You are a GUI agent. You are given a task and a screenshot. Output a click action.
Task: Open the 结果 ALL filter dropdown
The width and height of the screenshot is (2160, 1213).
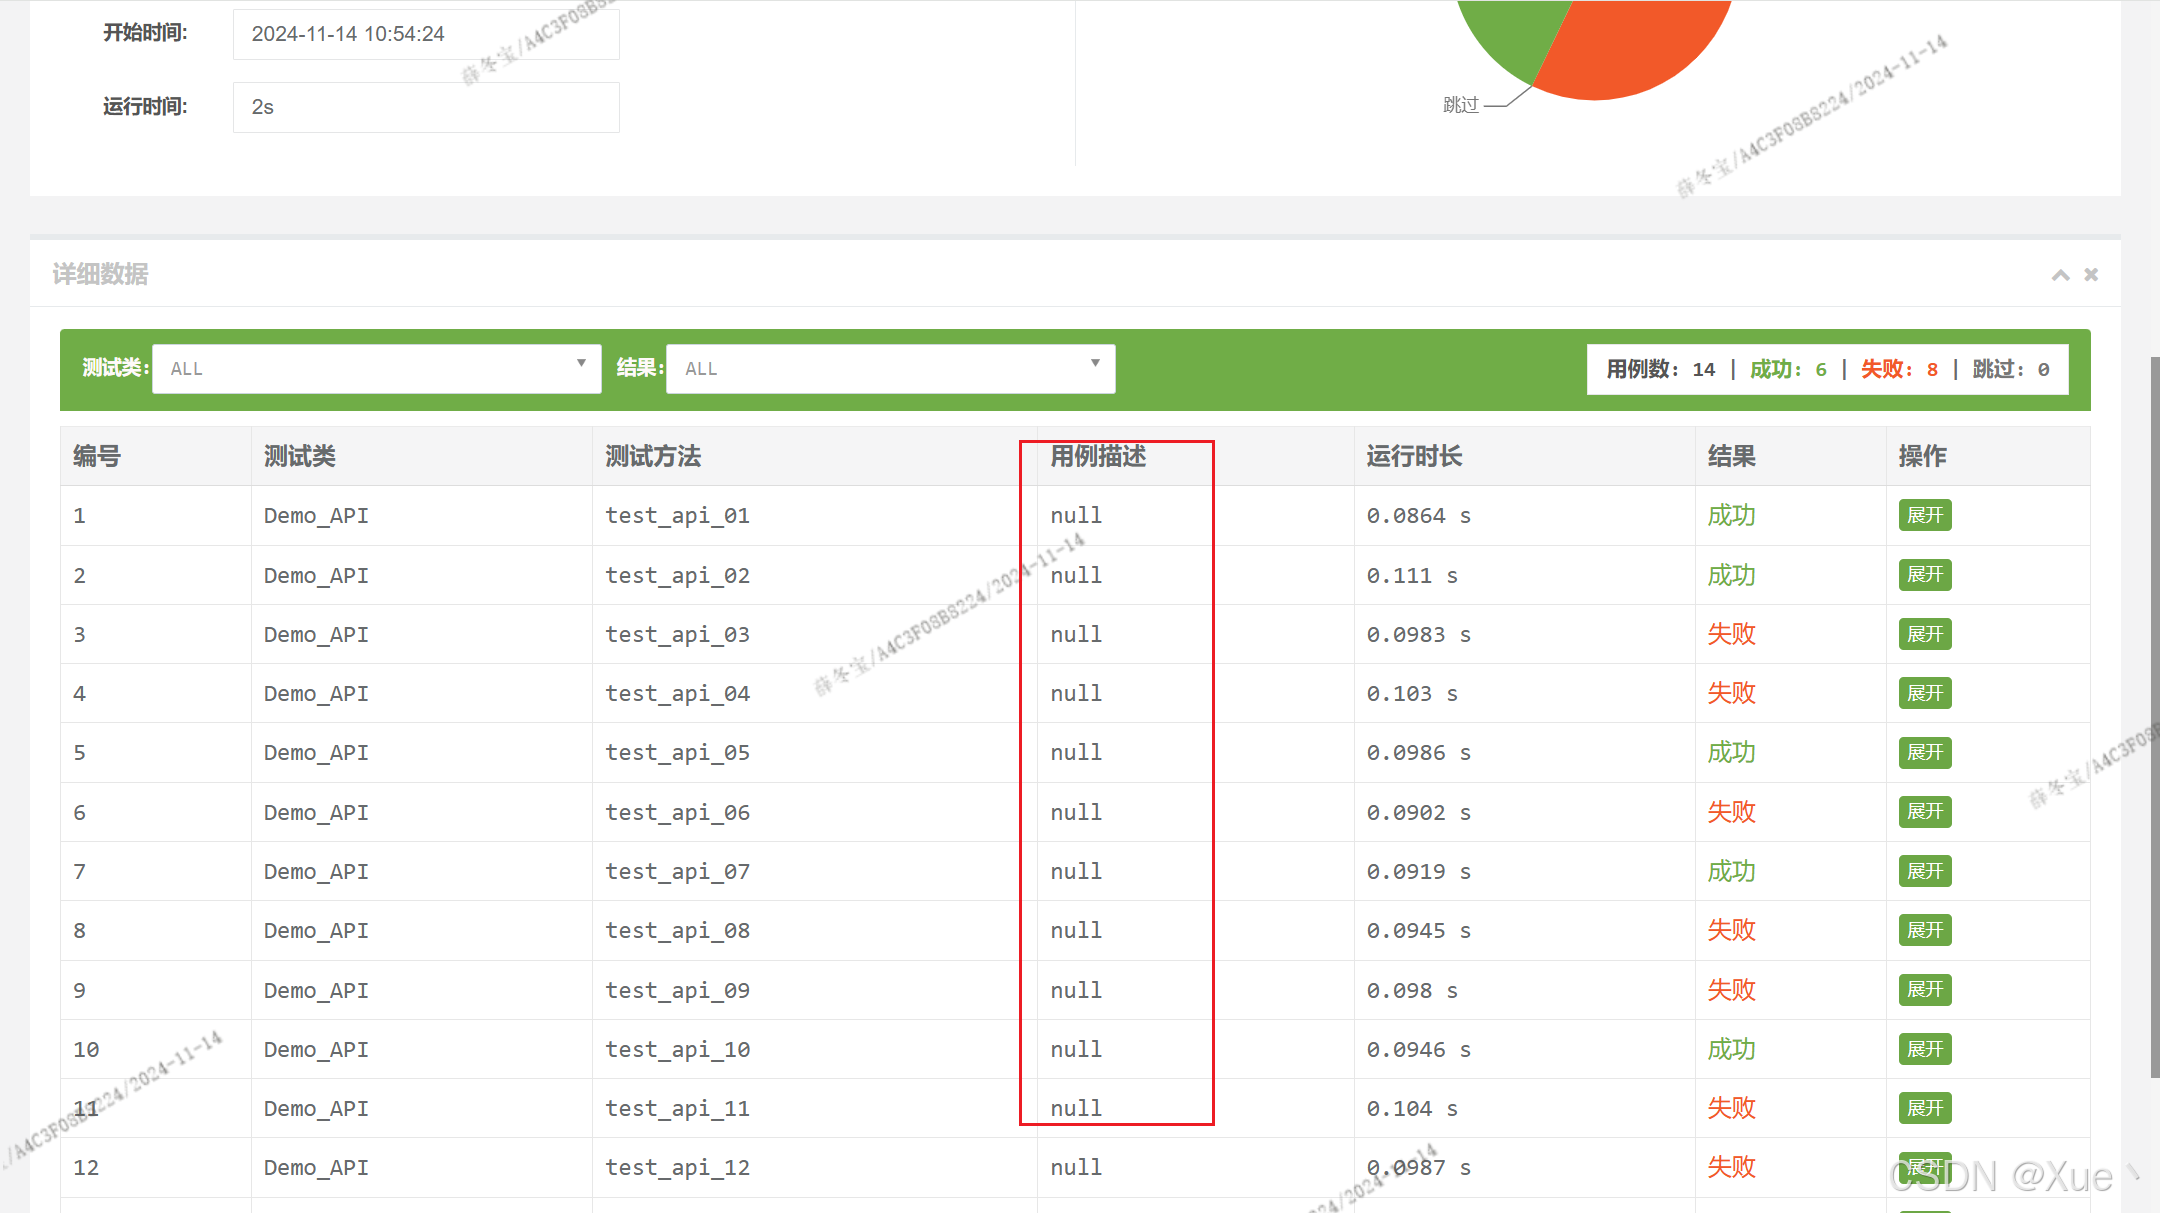pyautogui.click(x=890, y=369)
